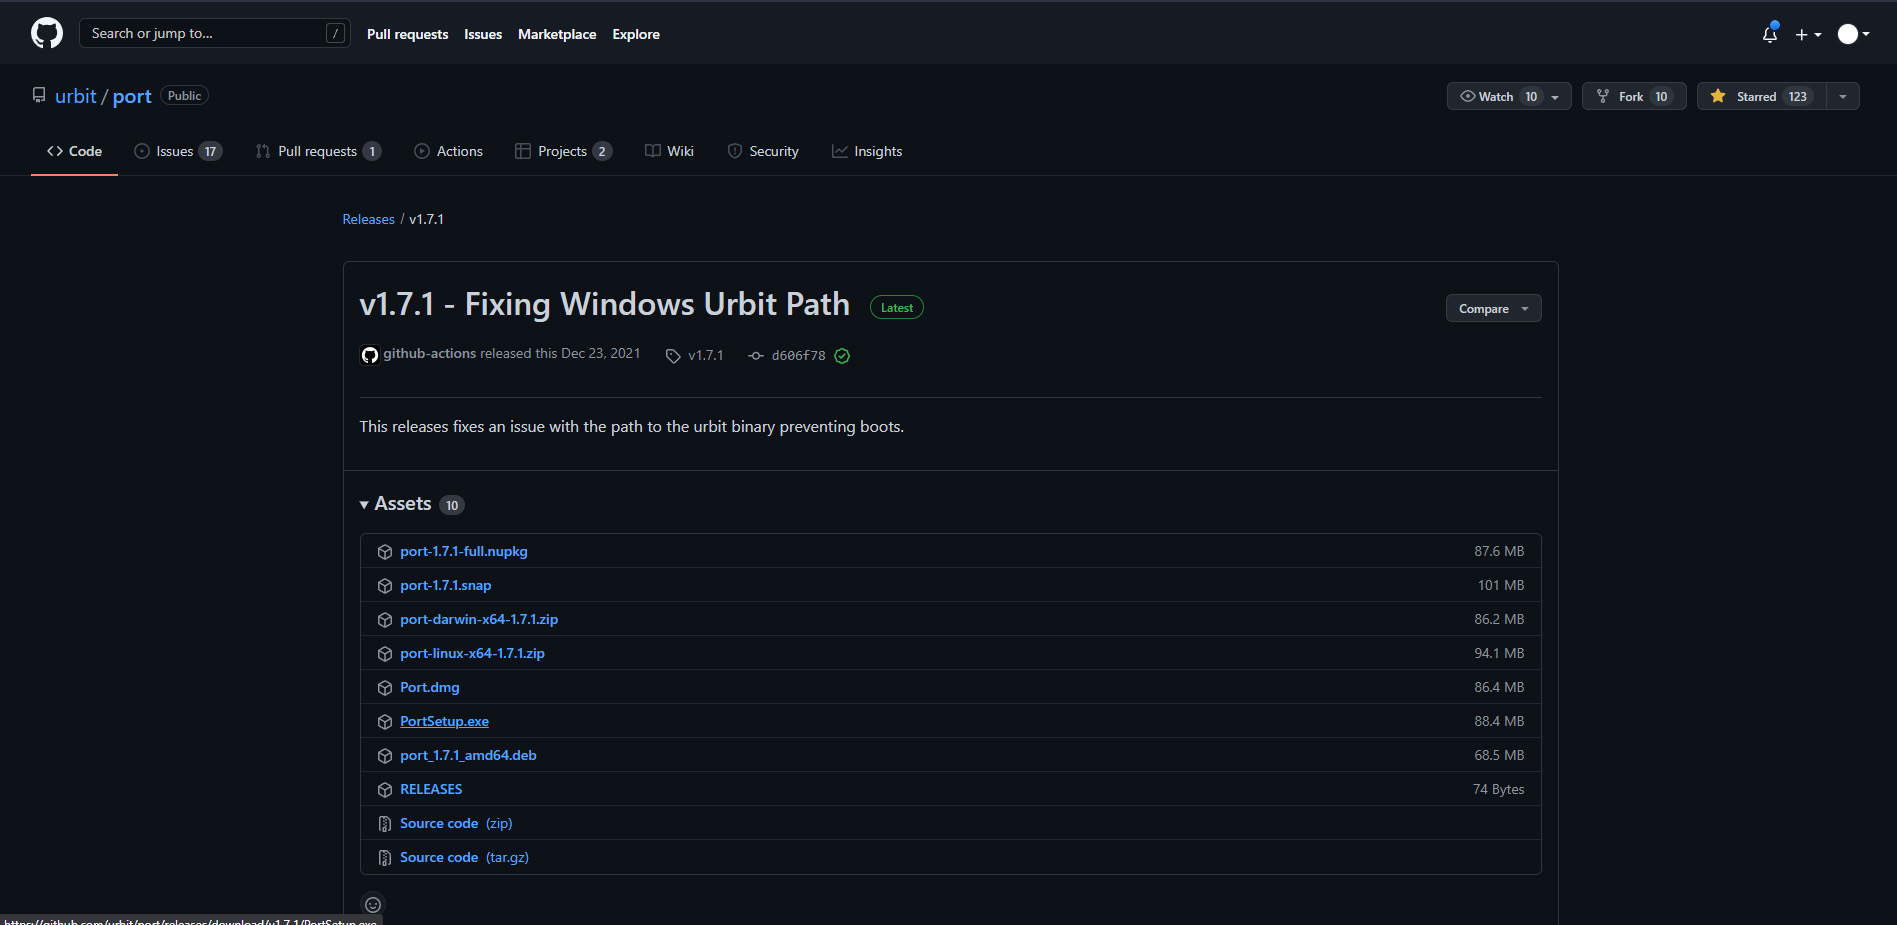Screen dimensions: 1897x925
Task: Open the port repository link
Action: pyautogui.click(x=132, y=96)
